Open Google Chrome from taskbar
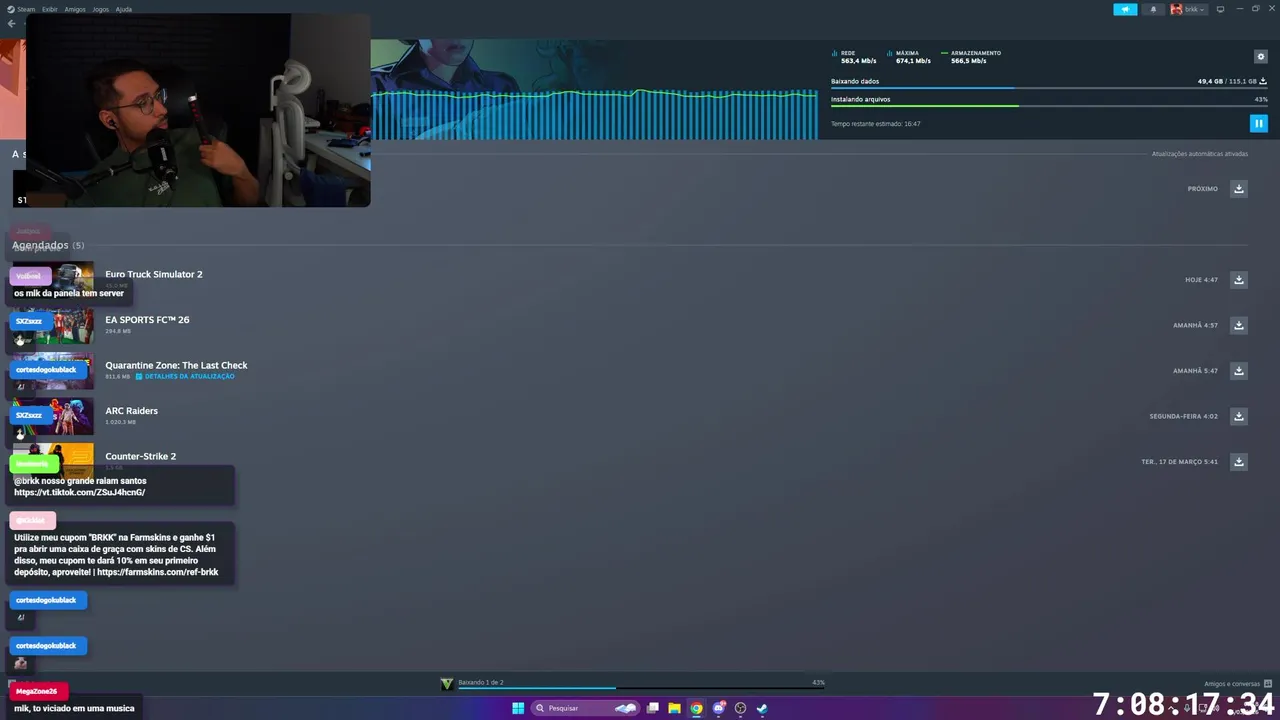 tap(697, 708)
